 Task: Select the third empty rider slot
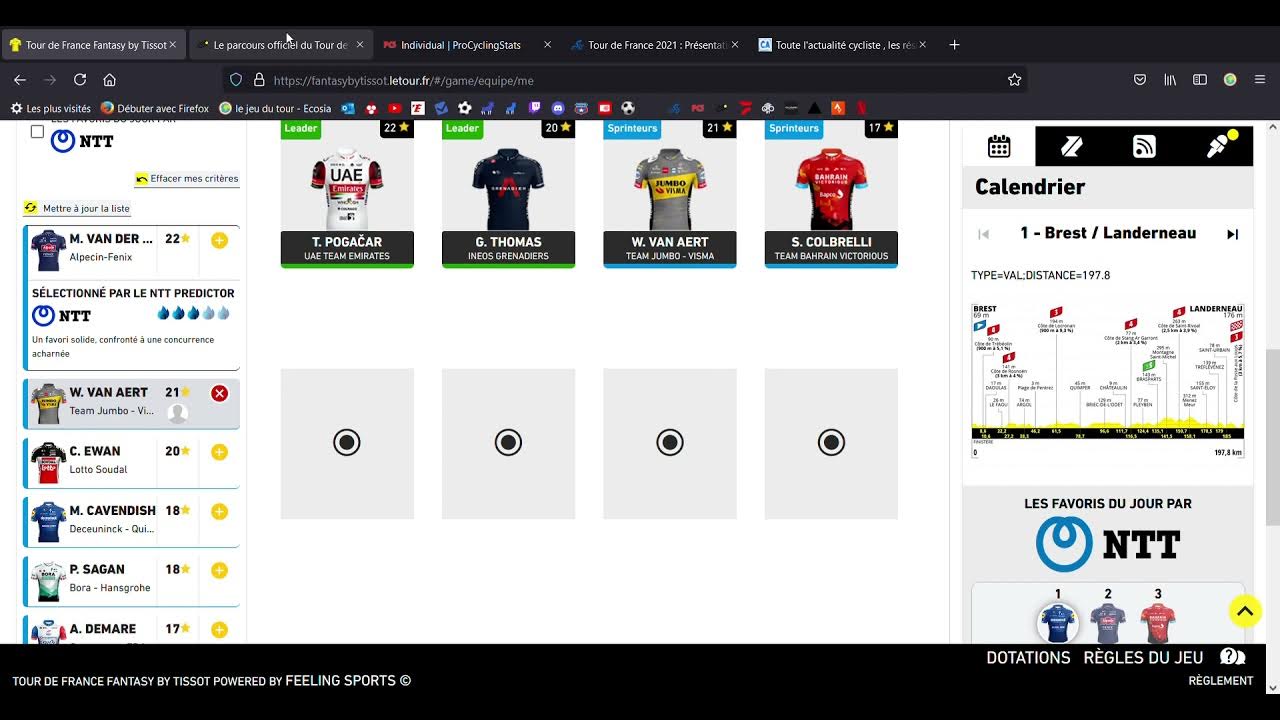[x=670, y=443]
